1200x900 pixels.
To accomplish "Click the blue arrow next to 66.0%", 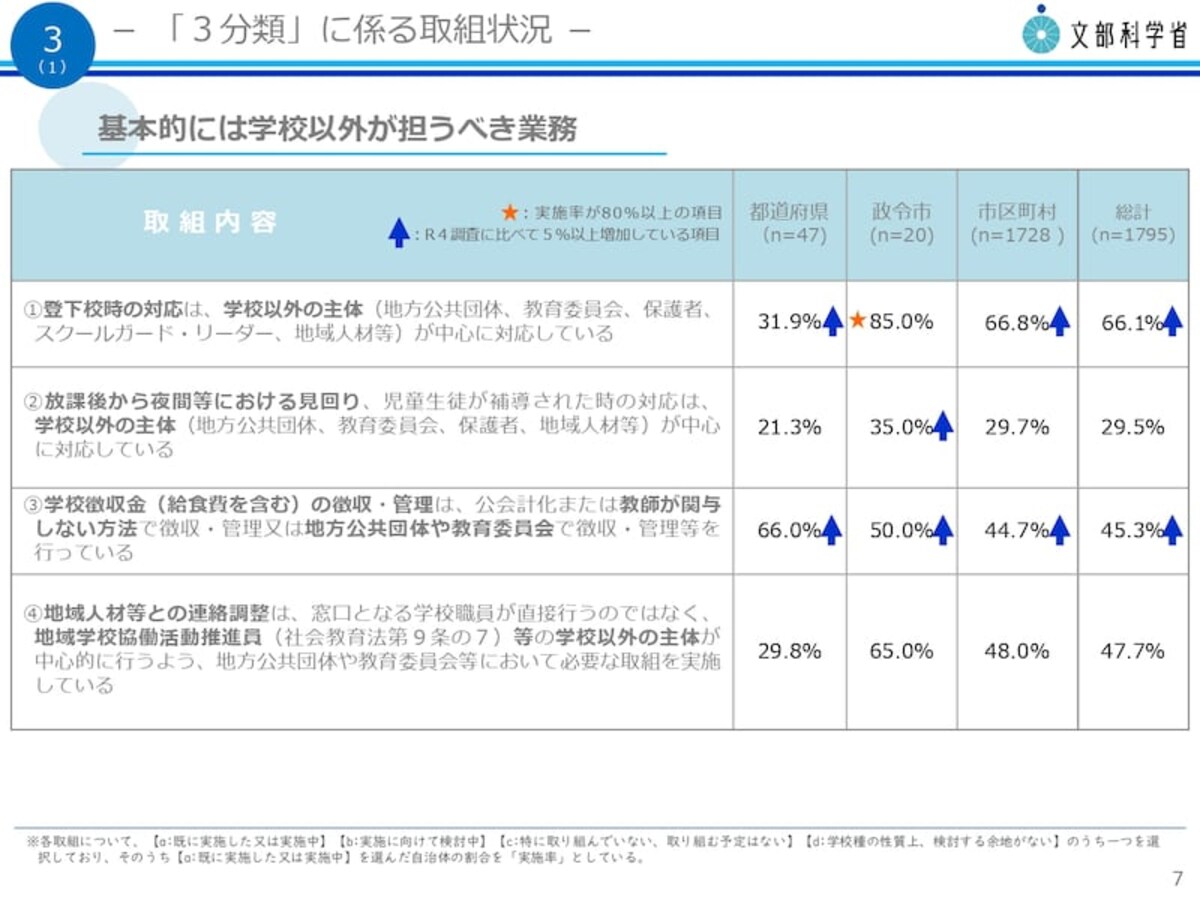I will pyautogui.click(x=832, y=530).
